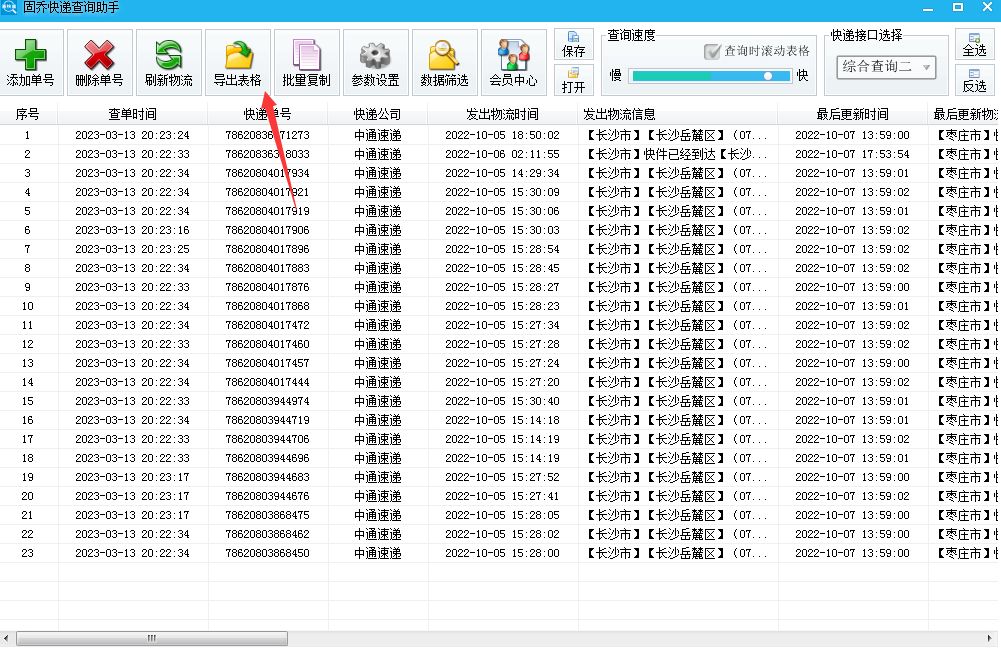Toggle the 查询时滚动表格 scrolling checkbox
The width and height of the screenshot is (1001, 648).
713,52
